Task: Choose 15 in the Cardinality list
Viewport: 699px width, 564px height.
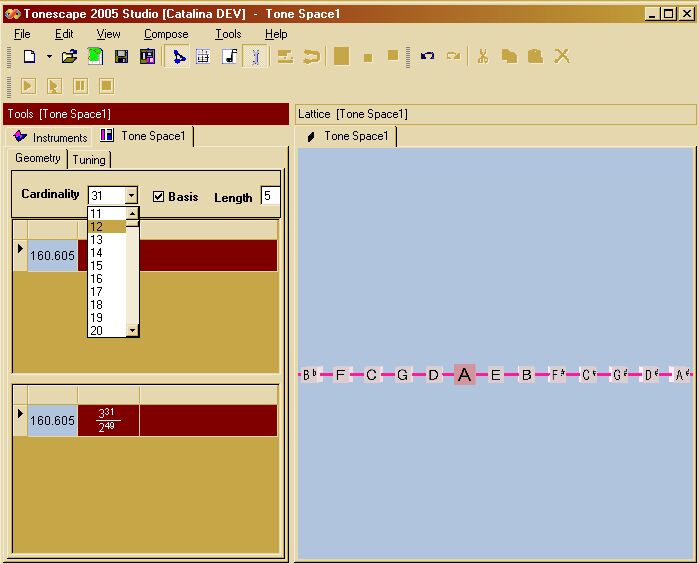Action: click(x=107, y=265)
